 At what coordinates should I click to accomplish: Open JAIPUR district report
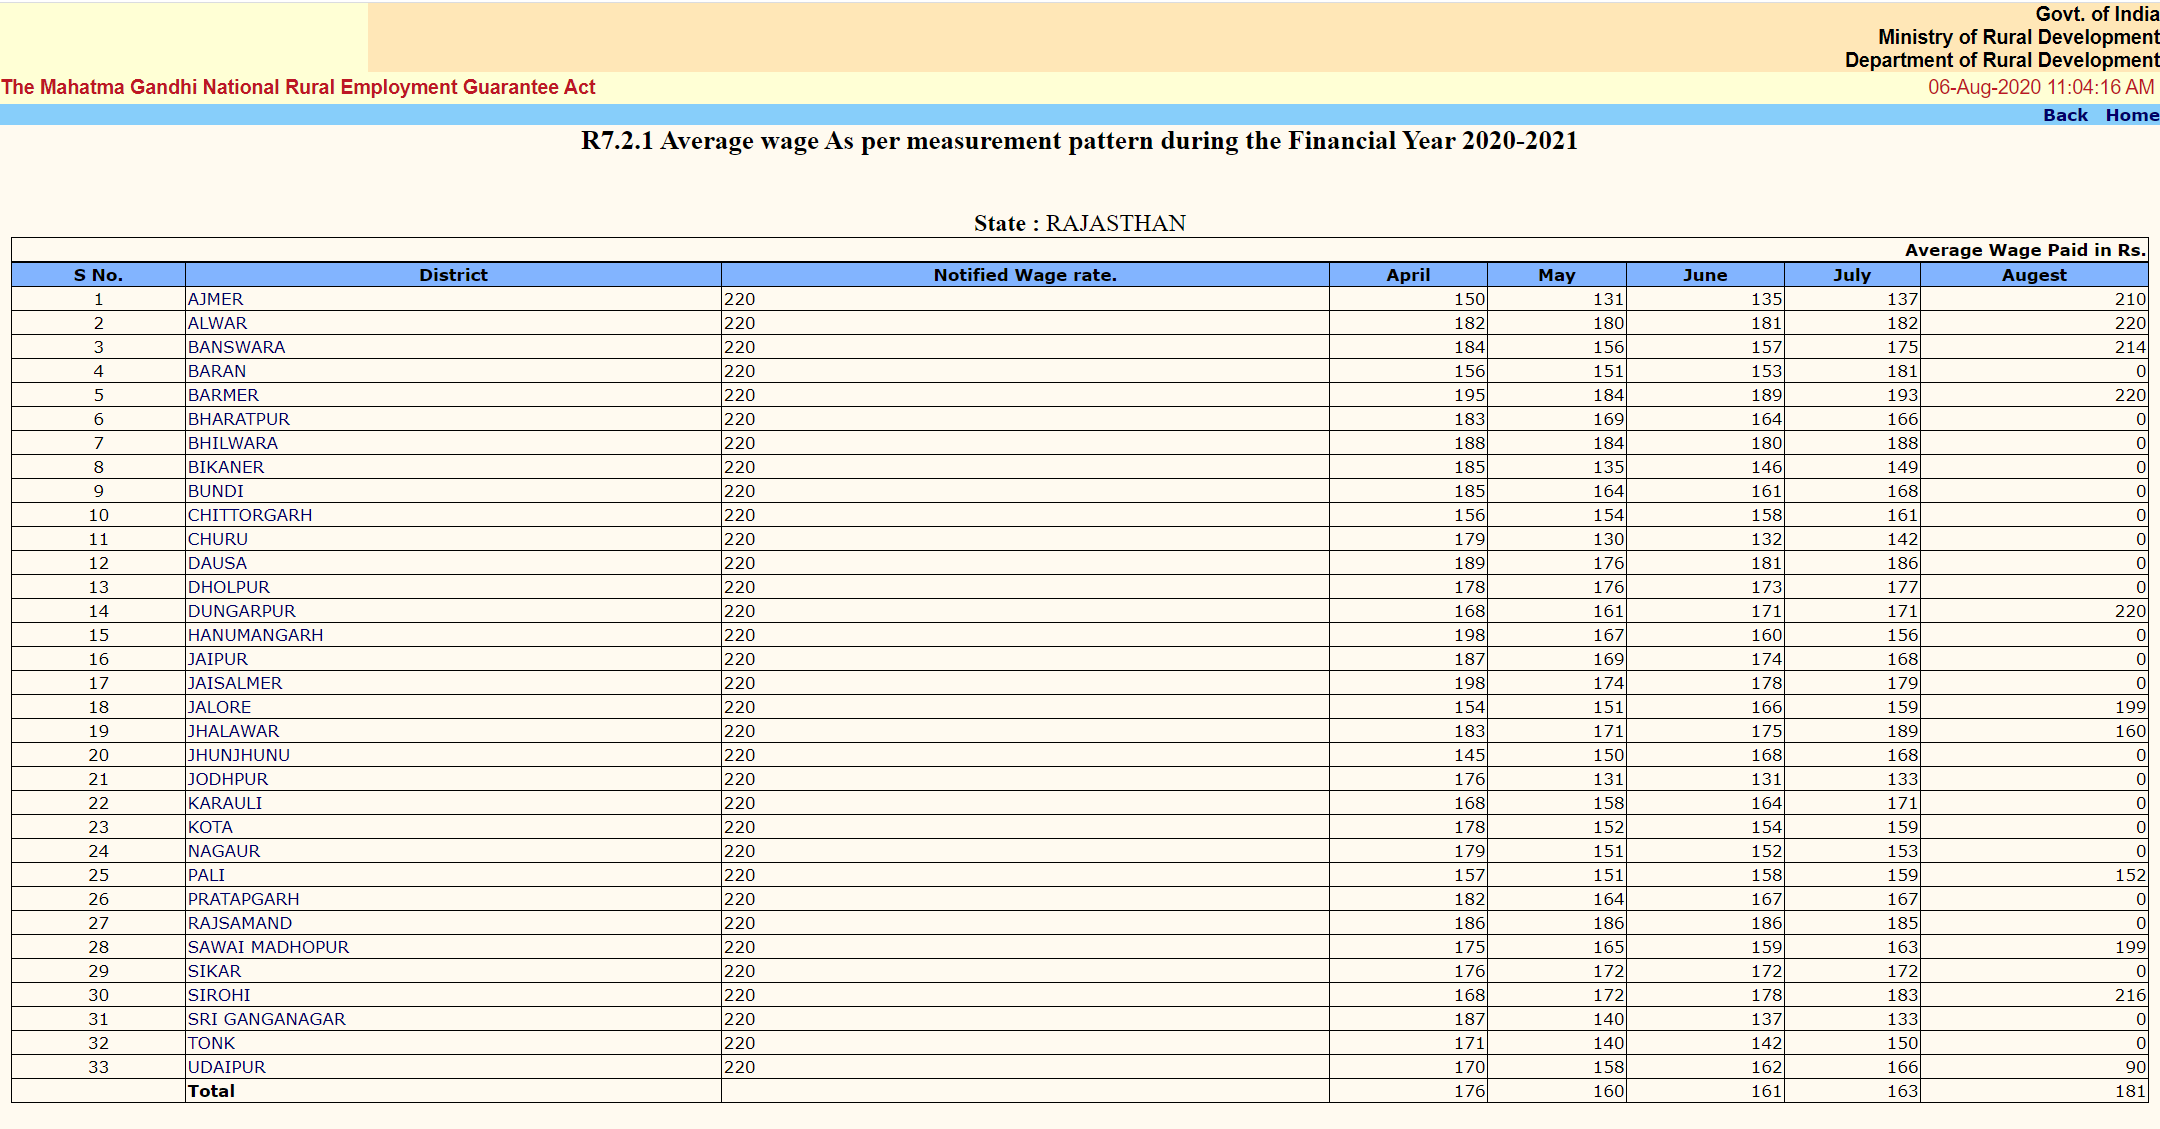tap(217, 659)
